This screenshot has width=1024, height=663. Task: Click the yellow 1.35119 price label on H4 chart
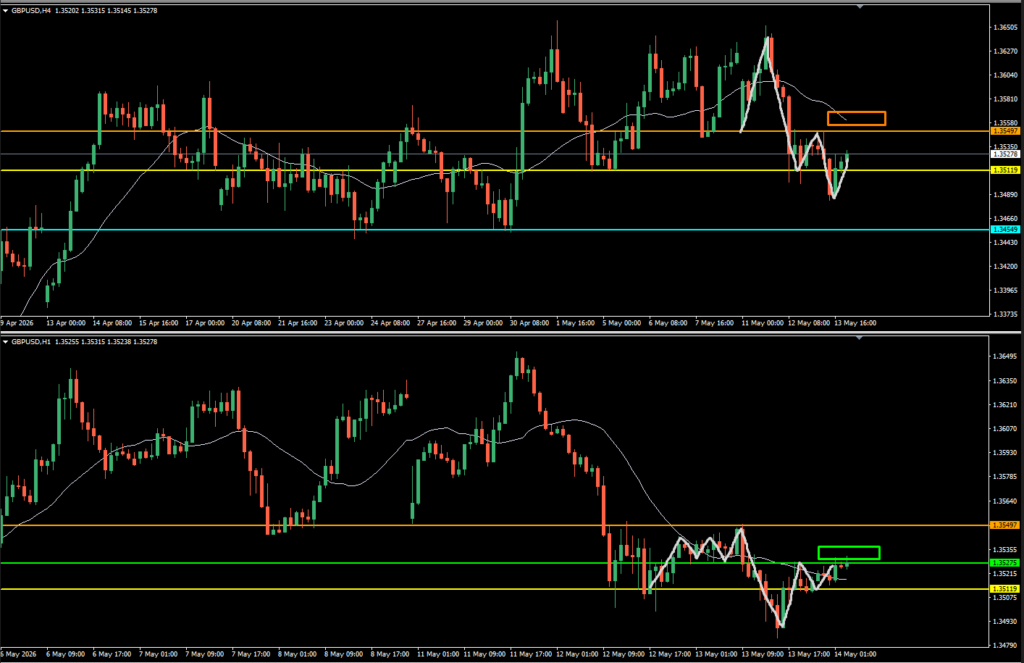pos(1006,170)
